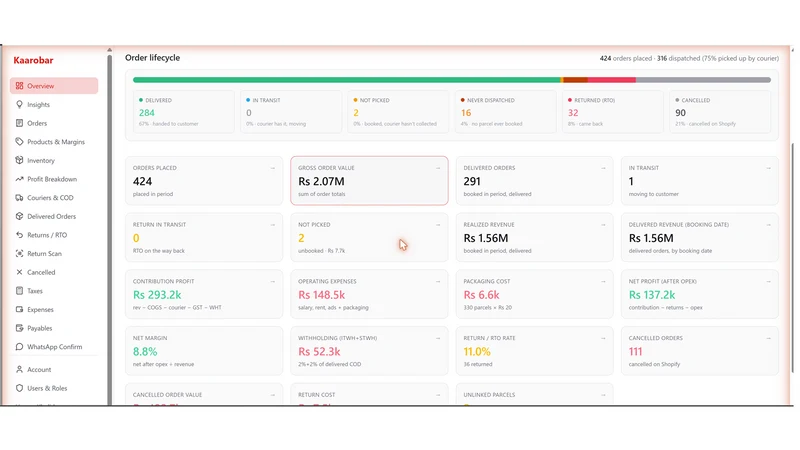The image size is (800, 450).
Task: Click the 'Rs 293.2k' contribution profit value
Action: pyautogui.click(x=157, y=295)
